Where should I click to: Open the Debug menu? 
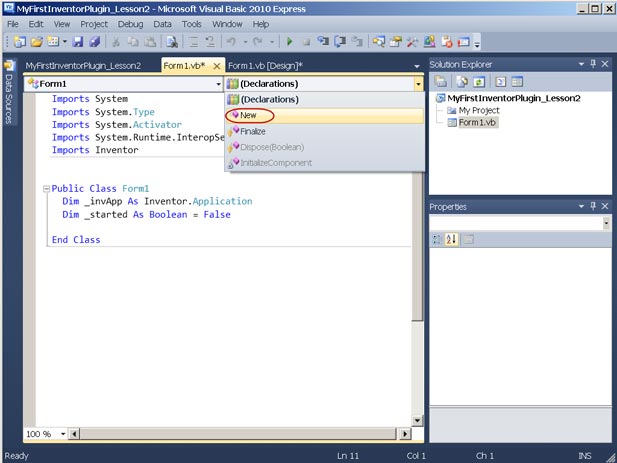pyautogui.click(x=131, y=23)
